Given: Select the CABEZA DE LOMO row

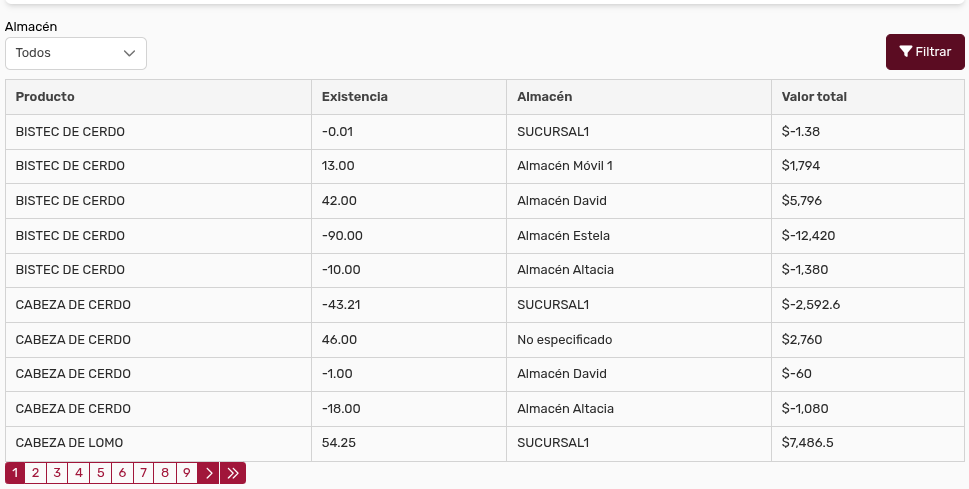Looking at the screenshot, I should (69, 443).
